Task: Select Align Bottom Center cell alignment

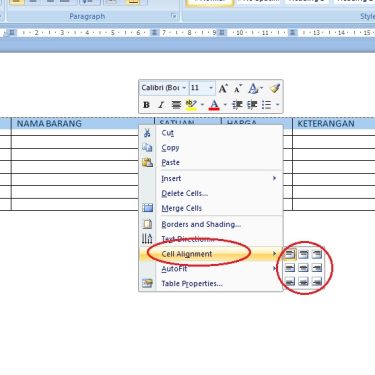Action: point(303,282)
